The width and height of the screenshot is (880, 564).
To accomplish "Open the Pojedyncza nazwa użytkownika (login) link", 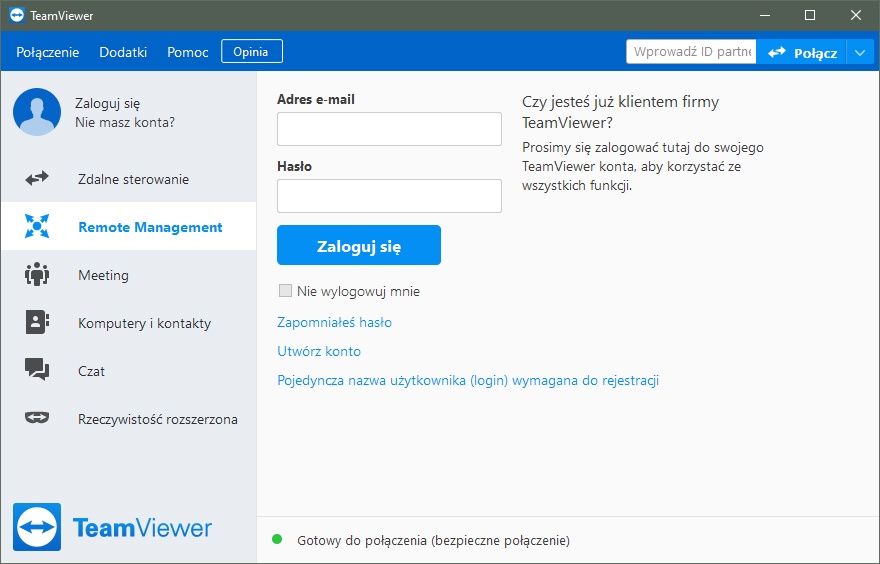I will [468, 380].
